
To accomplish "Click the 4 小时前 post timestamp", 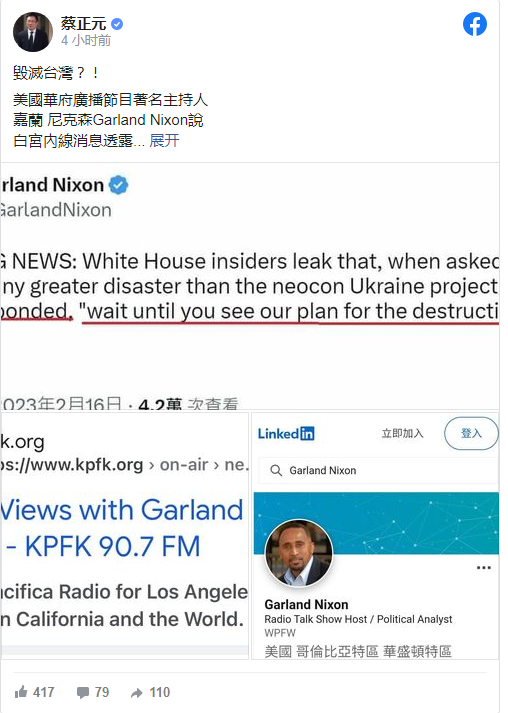I will 86,40.
